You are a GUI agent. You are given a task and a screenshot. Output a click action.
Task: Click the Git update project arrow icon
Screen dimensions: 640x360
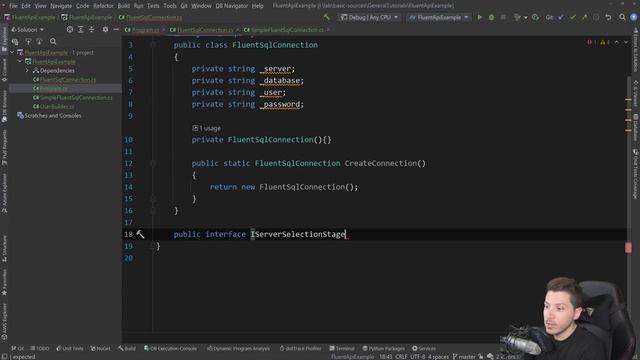tap(561, 17)
